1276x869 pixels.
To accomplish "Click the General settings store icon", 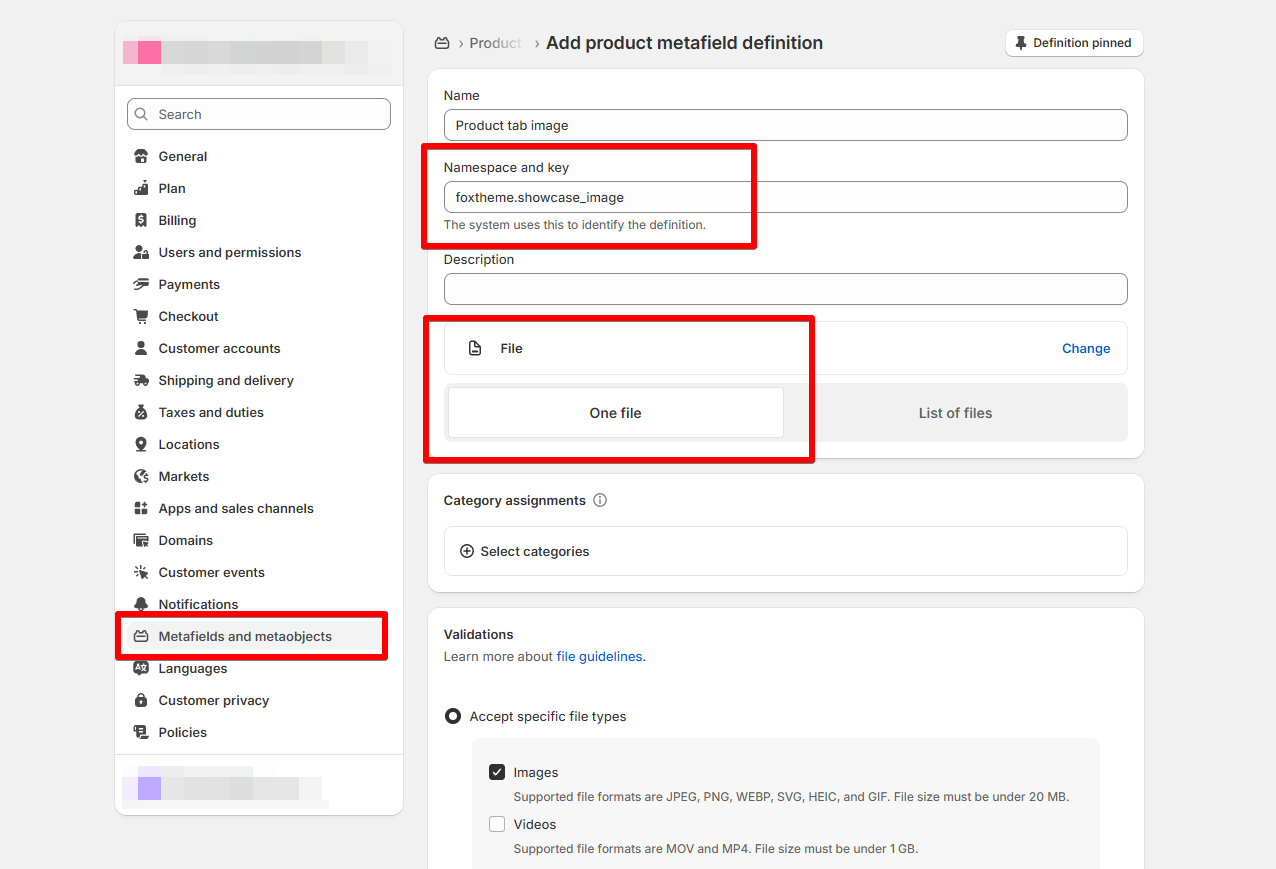I will point(141,157).
